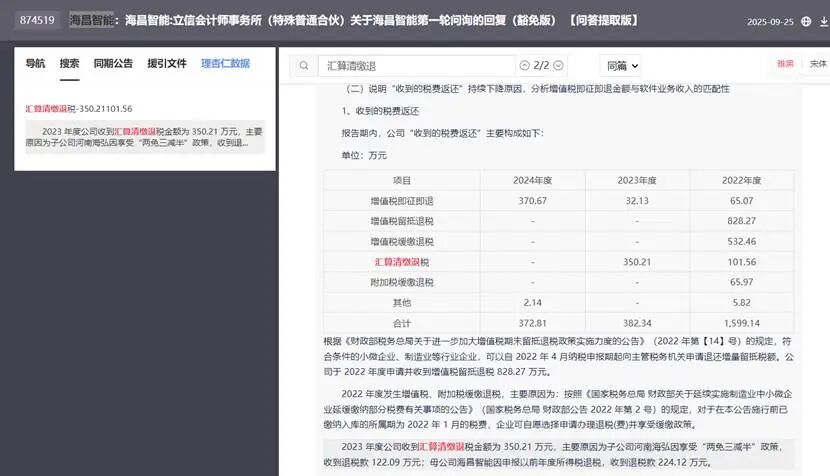Image resolution: width=830 pixels, height=476 pixels.
Task: Click the value 101.56 in table
Action: [742, 262]
